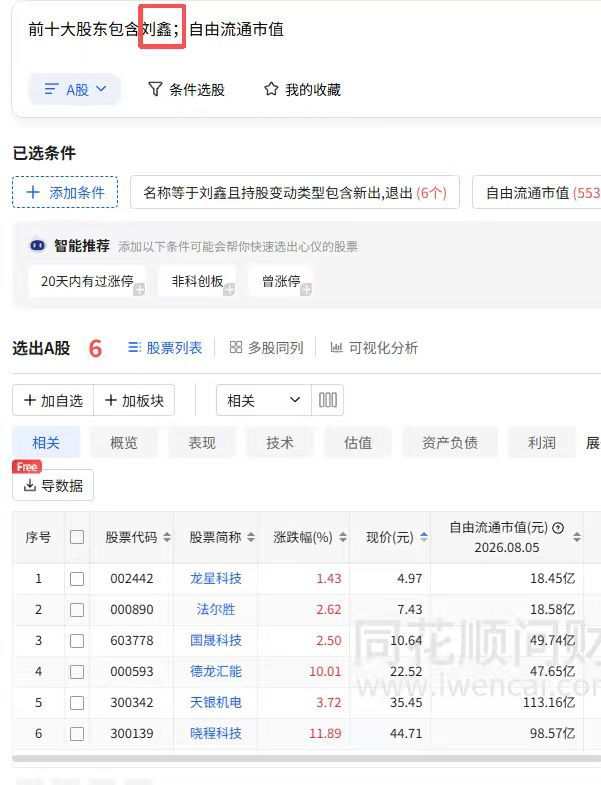Open the A股 market dropdown

[x=75, y=90]
